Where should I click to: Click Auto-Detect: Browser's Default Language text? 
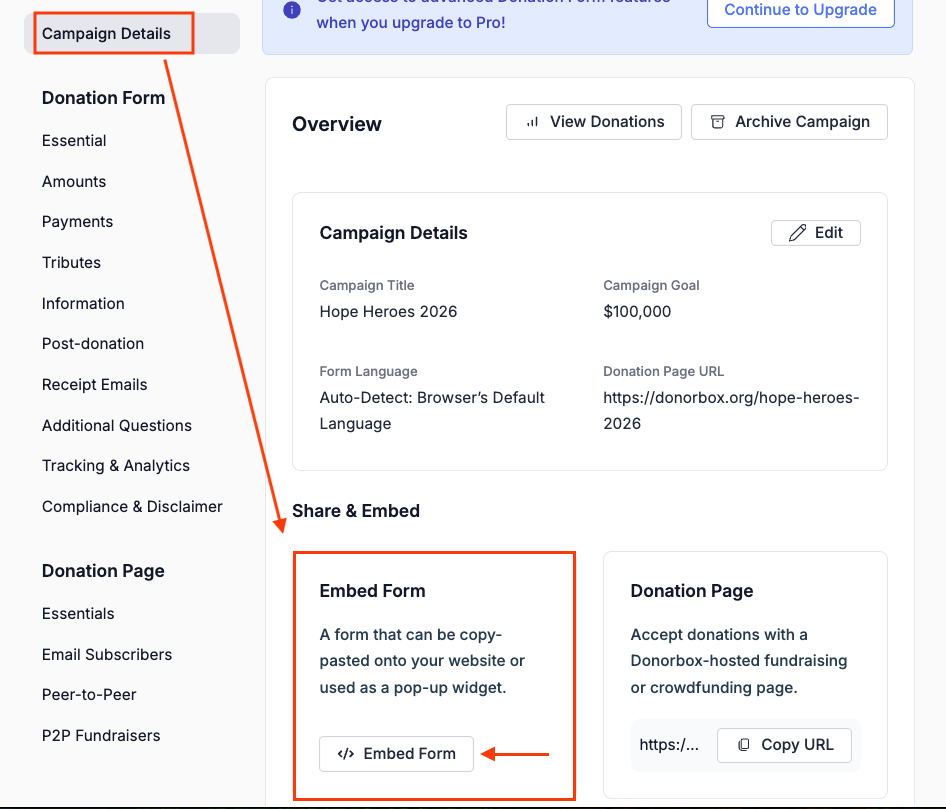[x=432, y=411]
